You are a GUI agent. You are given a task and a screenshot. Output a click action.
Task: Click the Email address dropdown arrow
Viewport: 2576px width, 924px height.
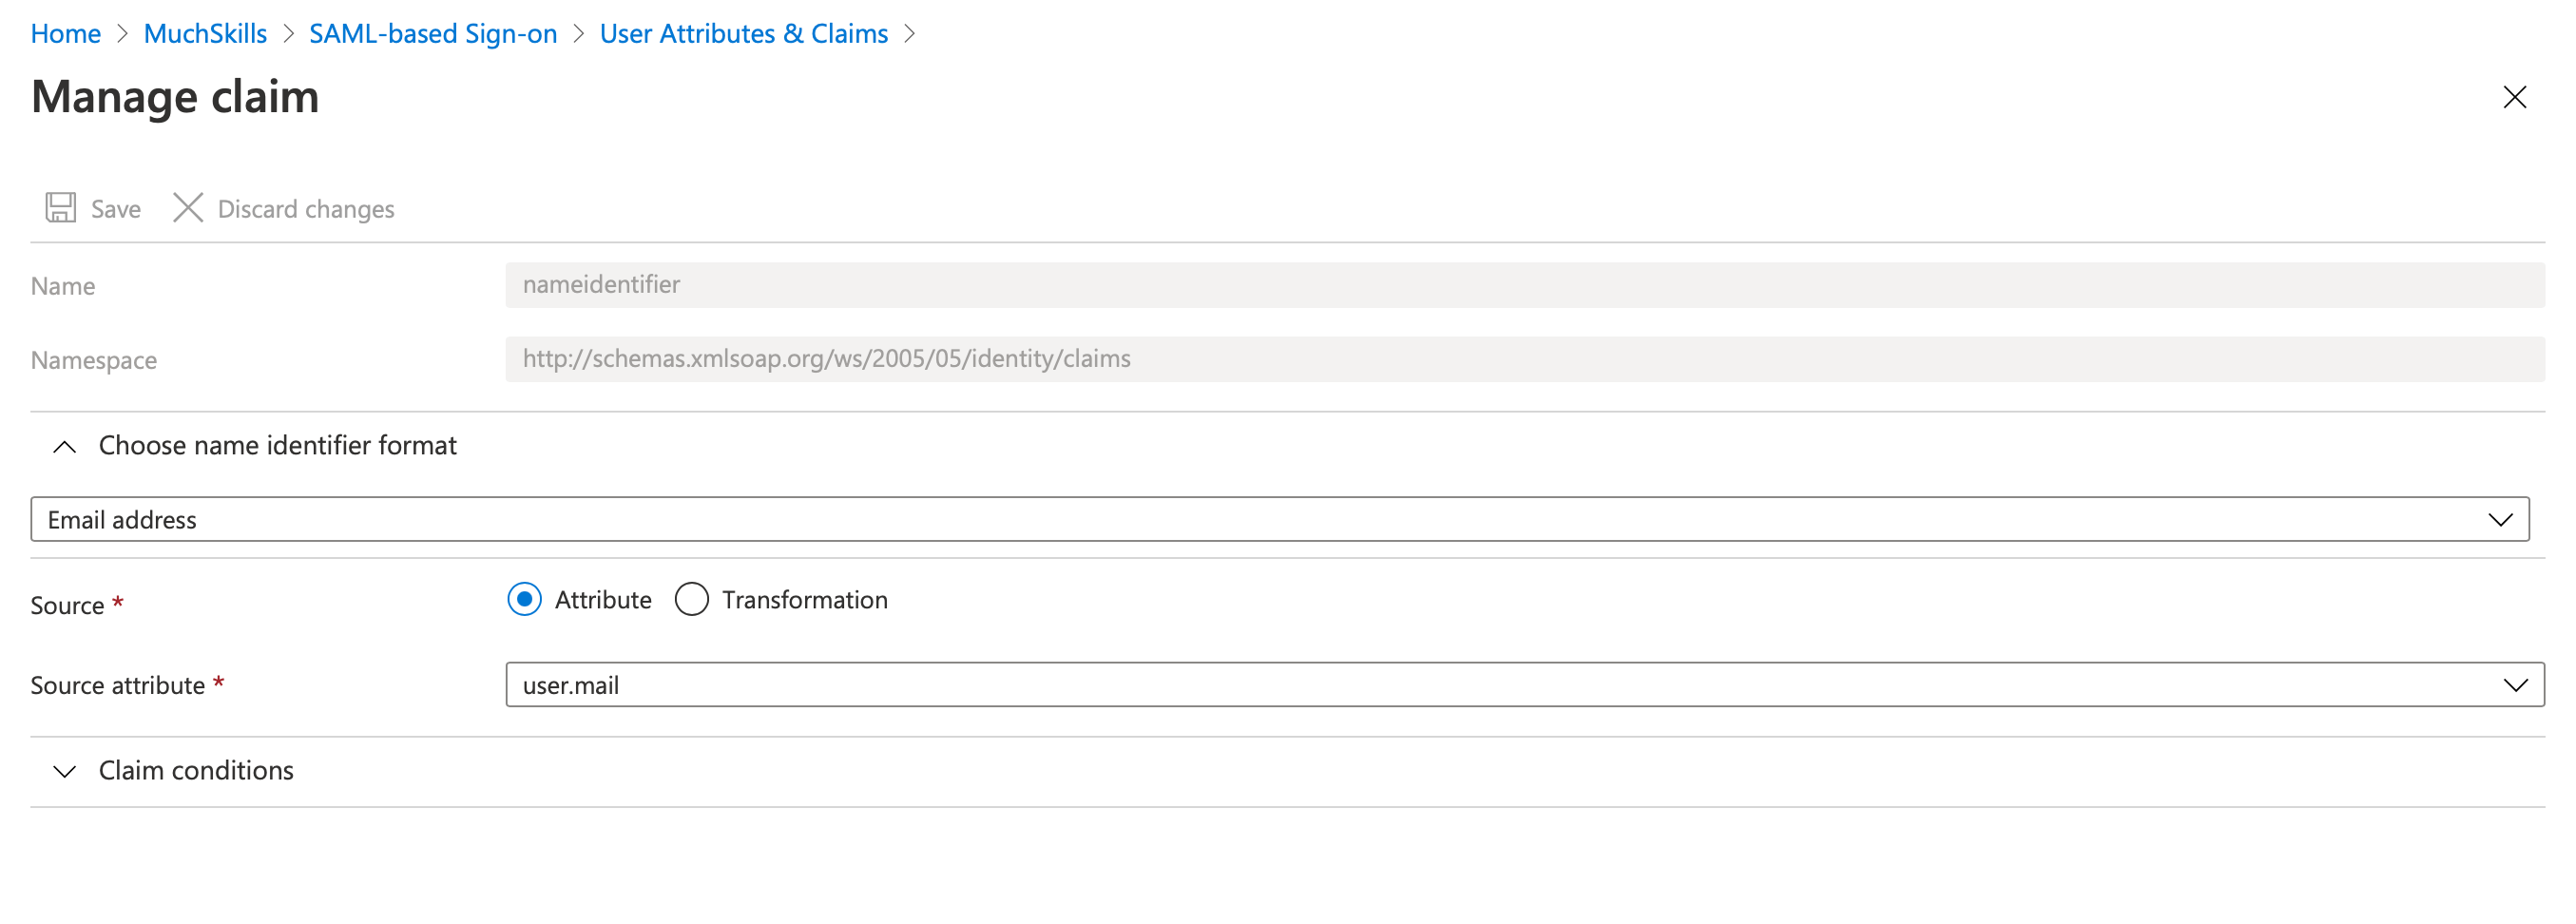[2500, 519]
